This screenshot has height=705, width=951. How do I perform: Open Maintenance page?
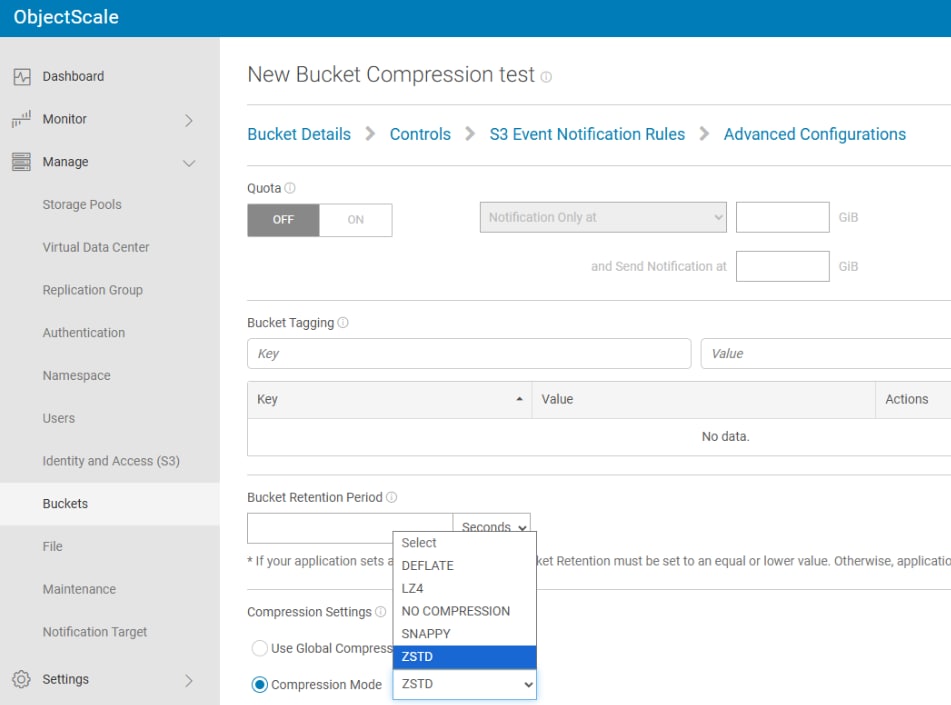coord(79,589)
